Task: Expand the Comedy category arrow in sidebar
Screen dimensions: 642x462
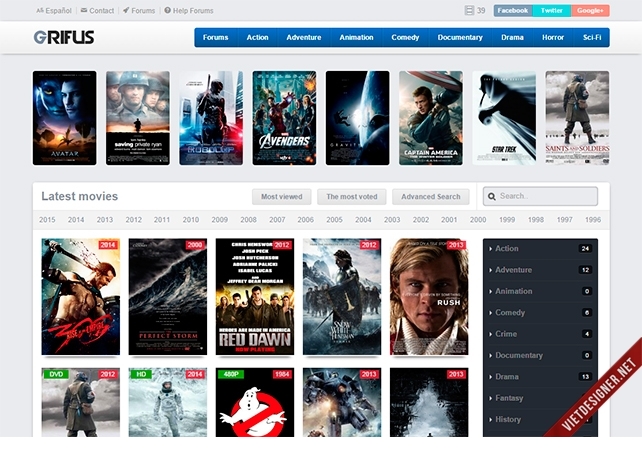Action: tap(491, 313)
